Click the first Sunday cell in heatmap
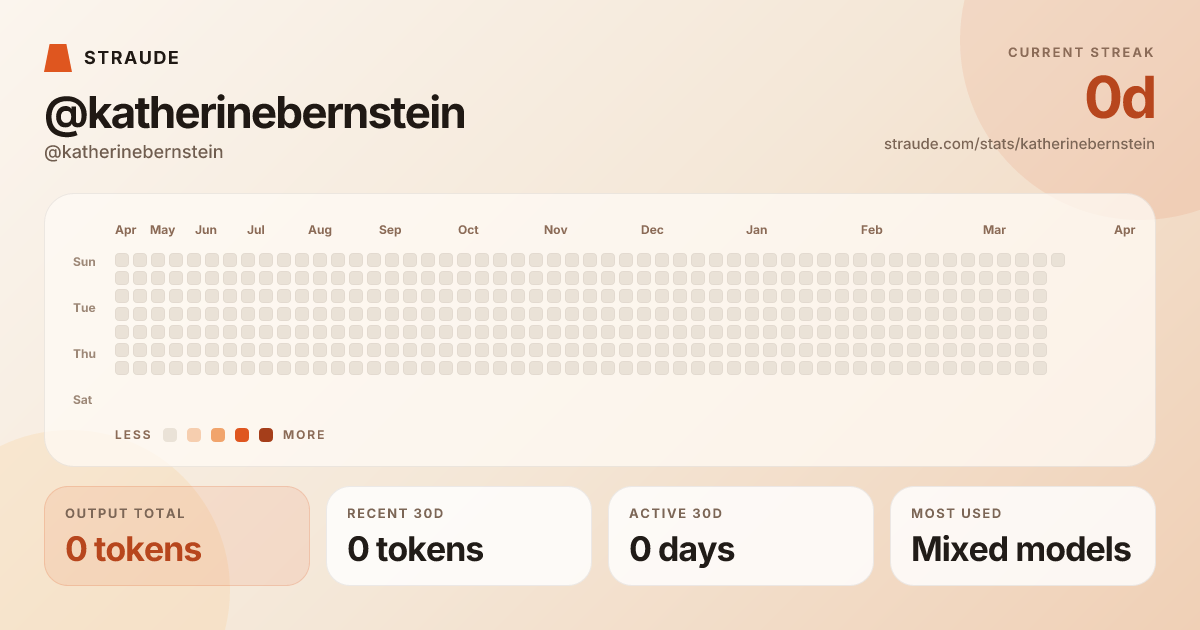This screenshot has height=630, width=1200. (122, 260)
